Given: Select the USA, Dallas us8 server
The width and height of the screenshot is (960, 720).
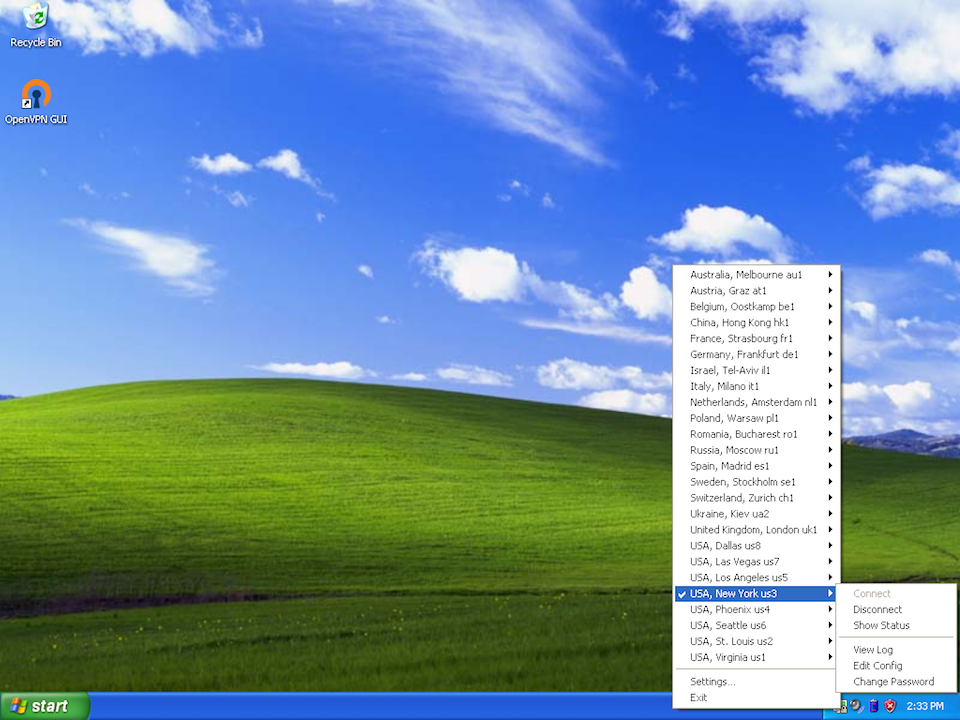Looking at the screenshot, I should click(x=756, y=546).
